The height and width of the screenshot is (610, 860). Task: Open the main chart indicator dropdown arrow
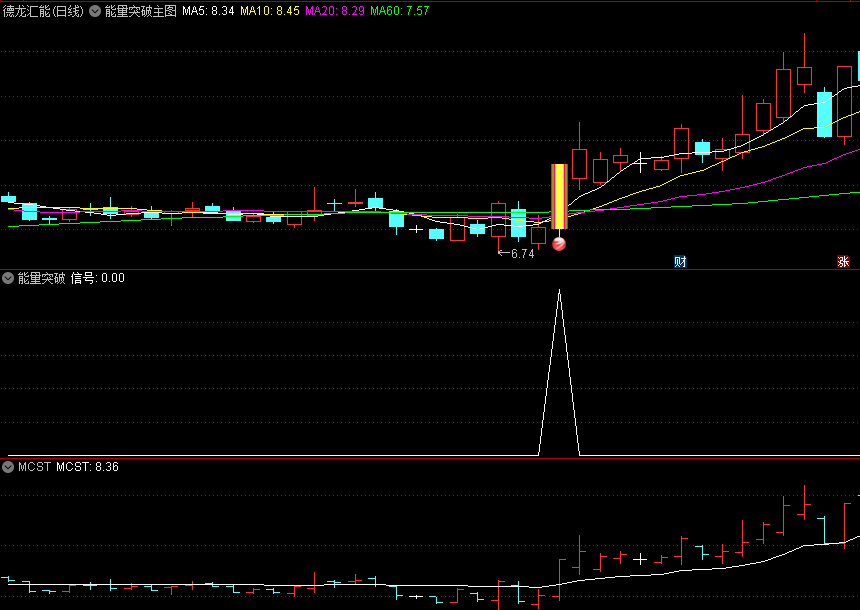(x=95, y=11)
